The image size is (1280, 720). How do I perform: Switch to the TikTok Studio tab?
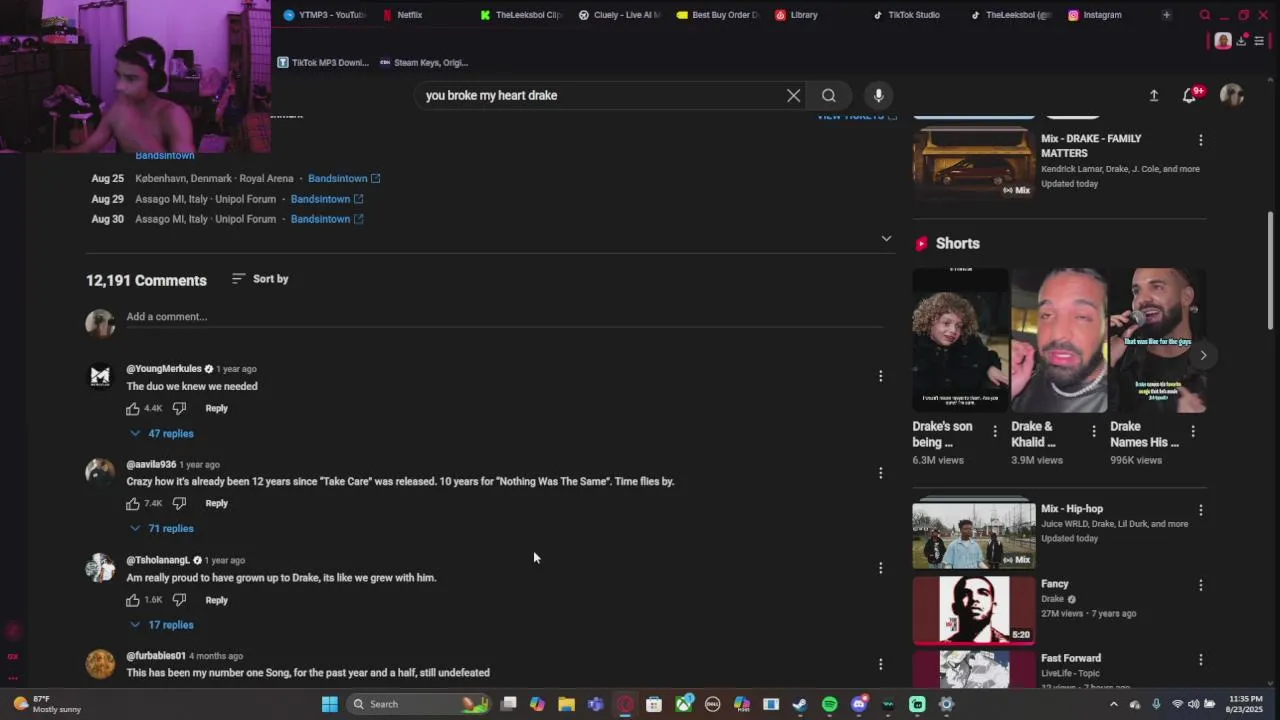(x=907, y=15)
